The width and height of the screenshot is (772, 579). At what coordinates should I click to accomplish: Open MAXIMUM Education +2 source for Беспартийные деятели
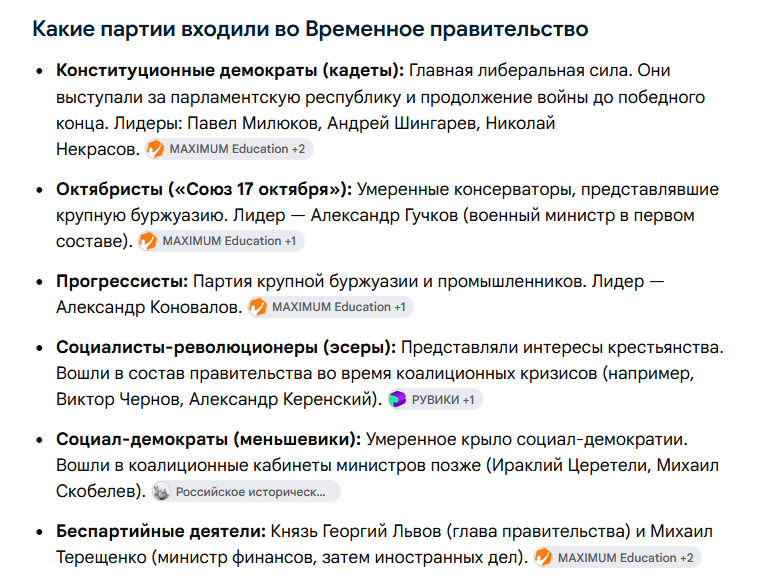617,558
